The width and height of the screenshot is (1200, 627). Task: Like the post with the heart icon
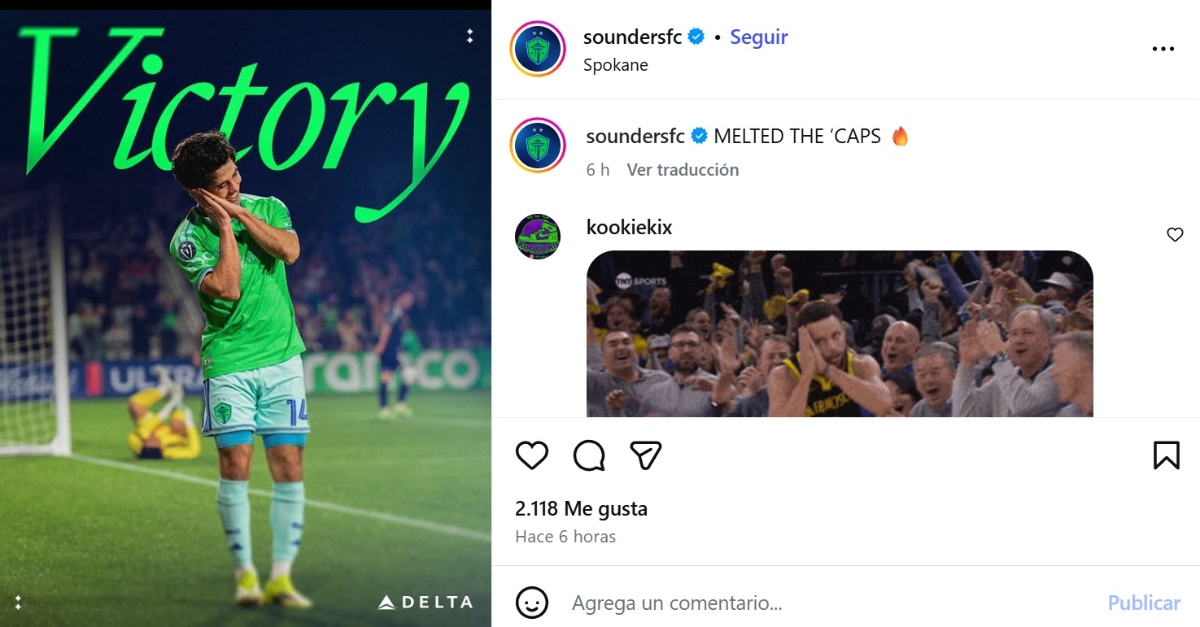(532, 455)
